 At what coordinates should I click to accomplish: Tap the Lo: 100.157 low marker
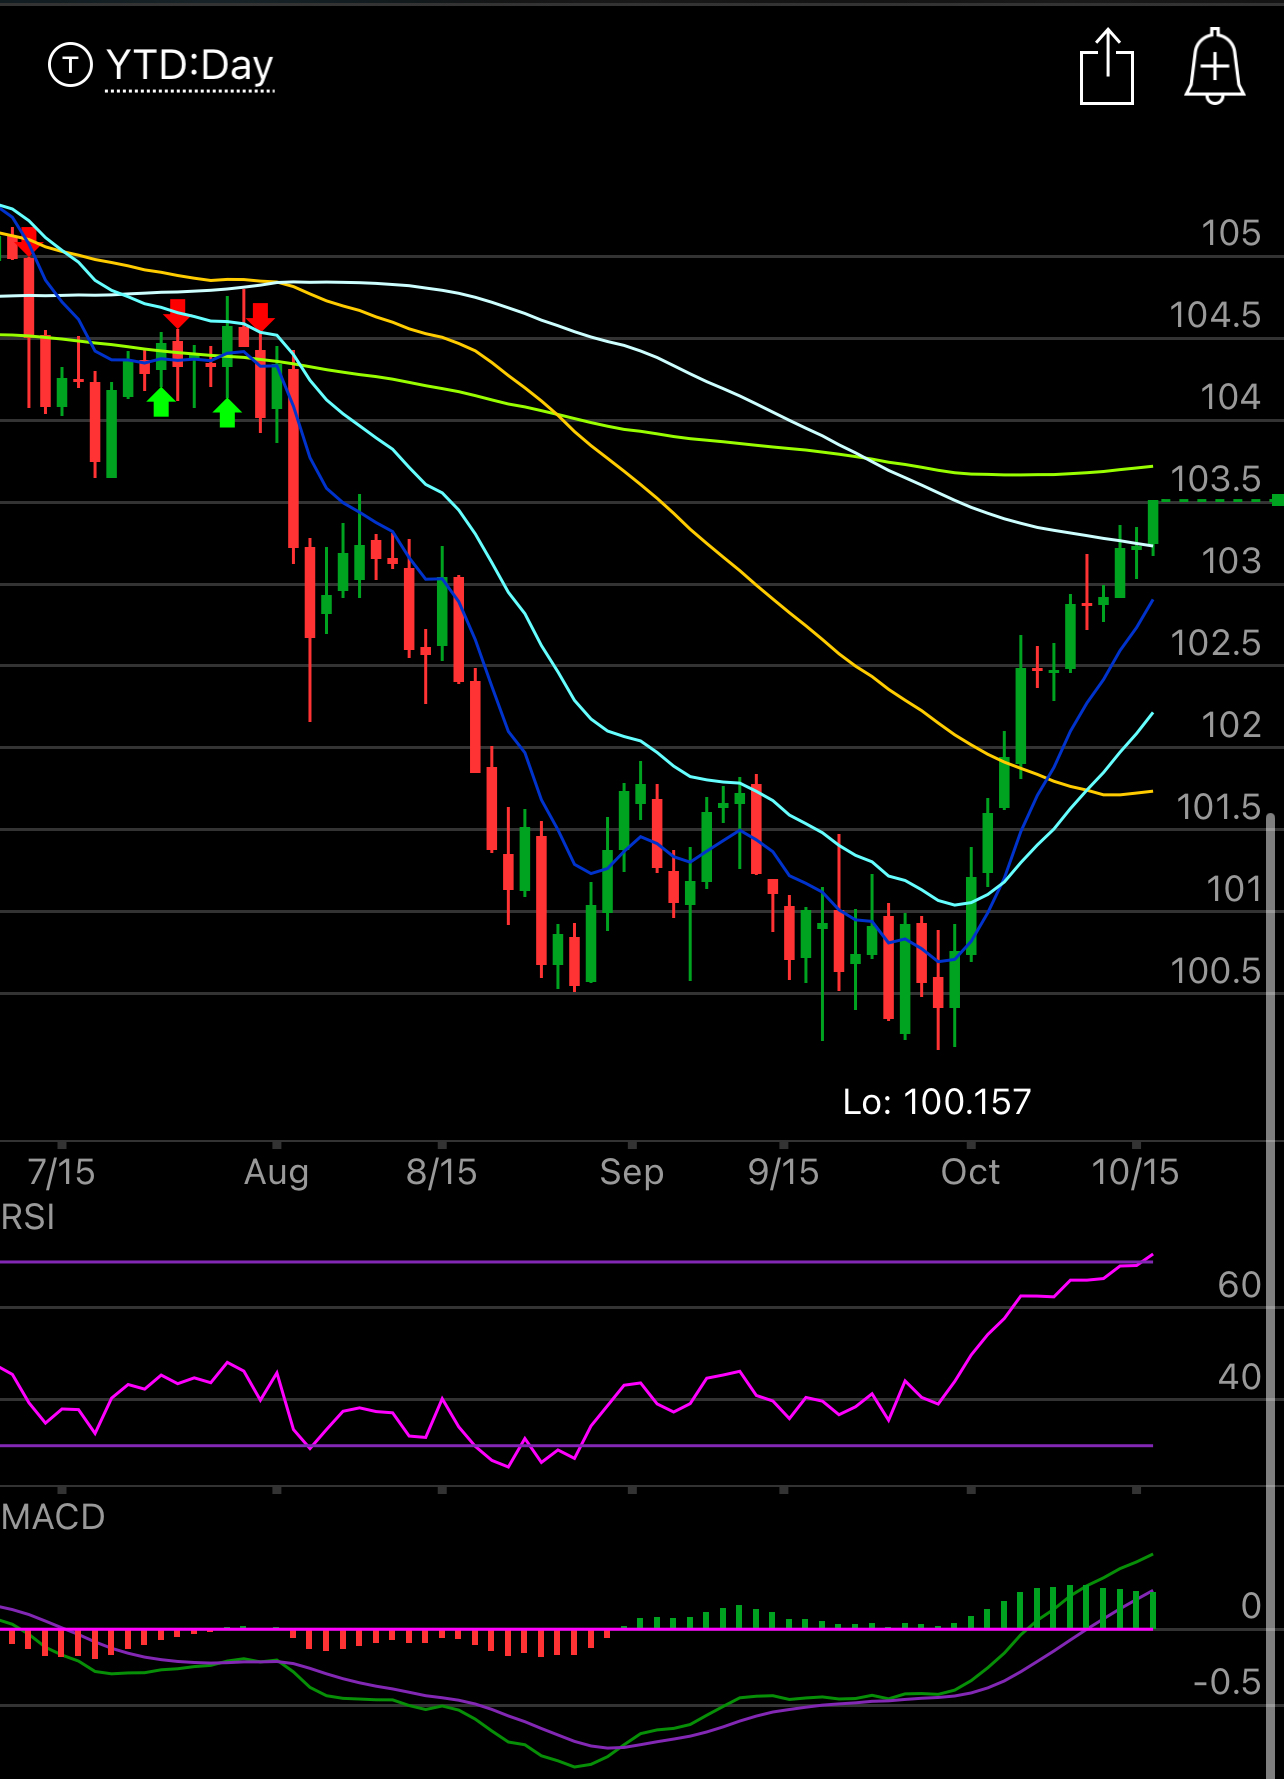tap(937, 1102)
